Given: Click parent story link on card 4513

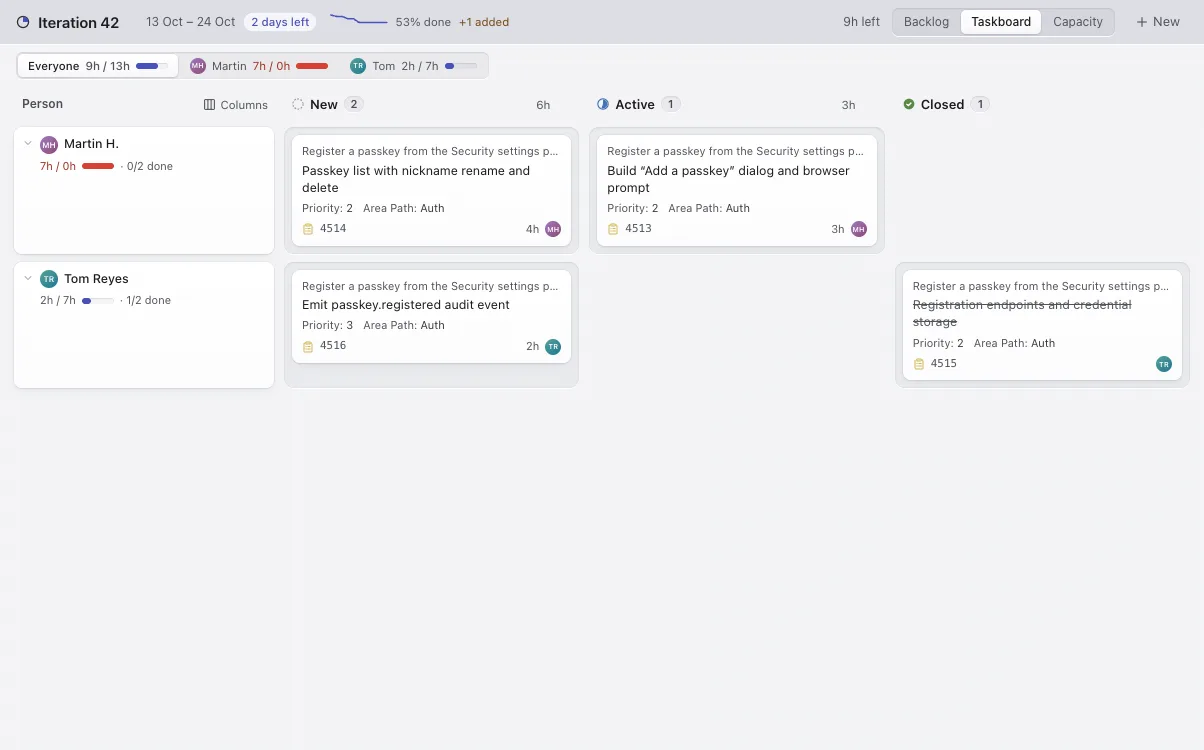Looking at the screenshot, I should point(735,152).
